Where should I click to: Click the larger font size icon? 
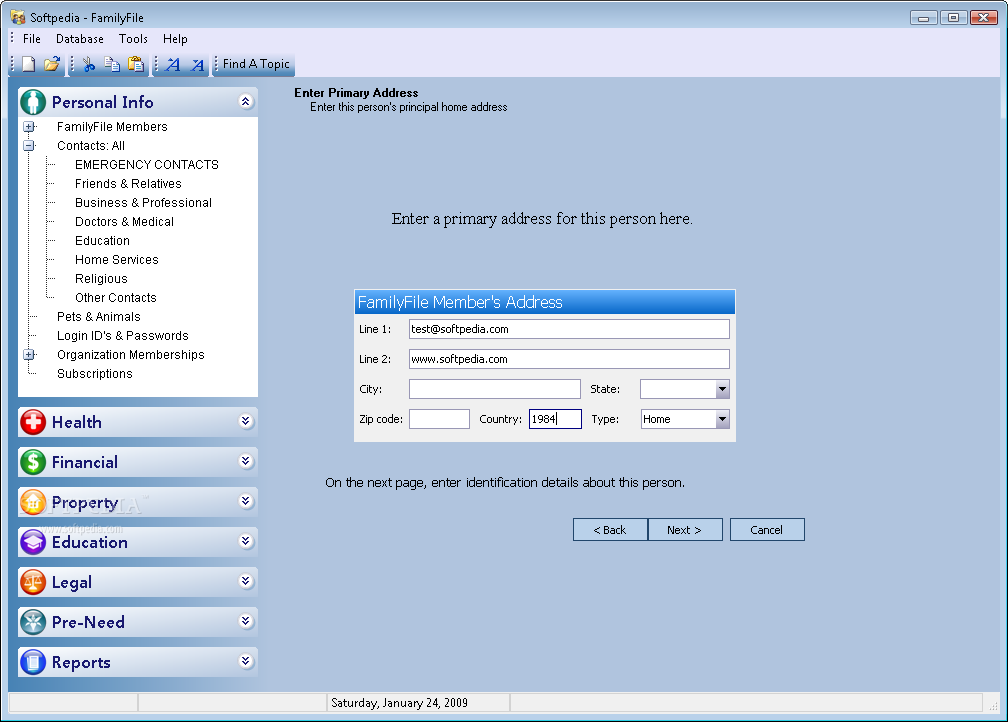(x=173, y=64)
